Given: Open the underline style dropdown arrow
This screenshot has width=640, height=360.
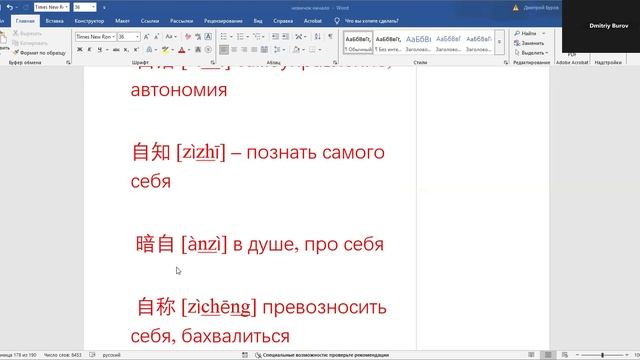Looking at the screenshot, I should (x=107, y=49).
